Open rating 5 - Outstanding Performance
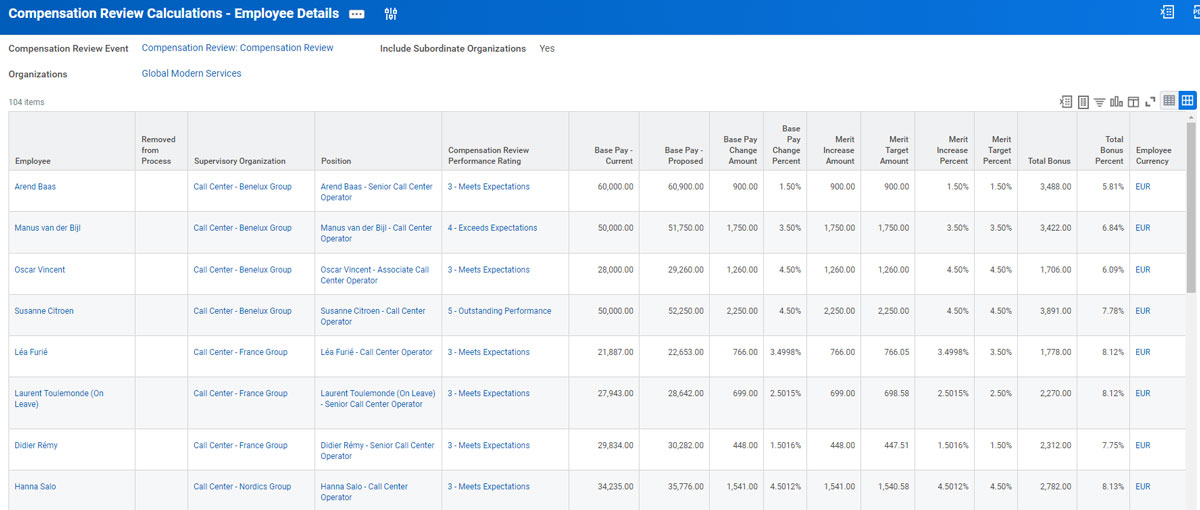 [500, 311]
